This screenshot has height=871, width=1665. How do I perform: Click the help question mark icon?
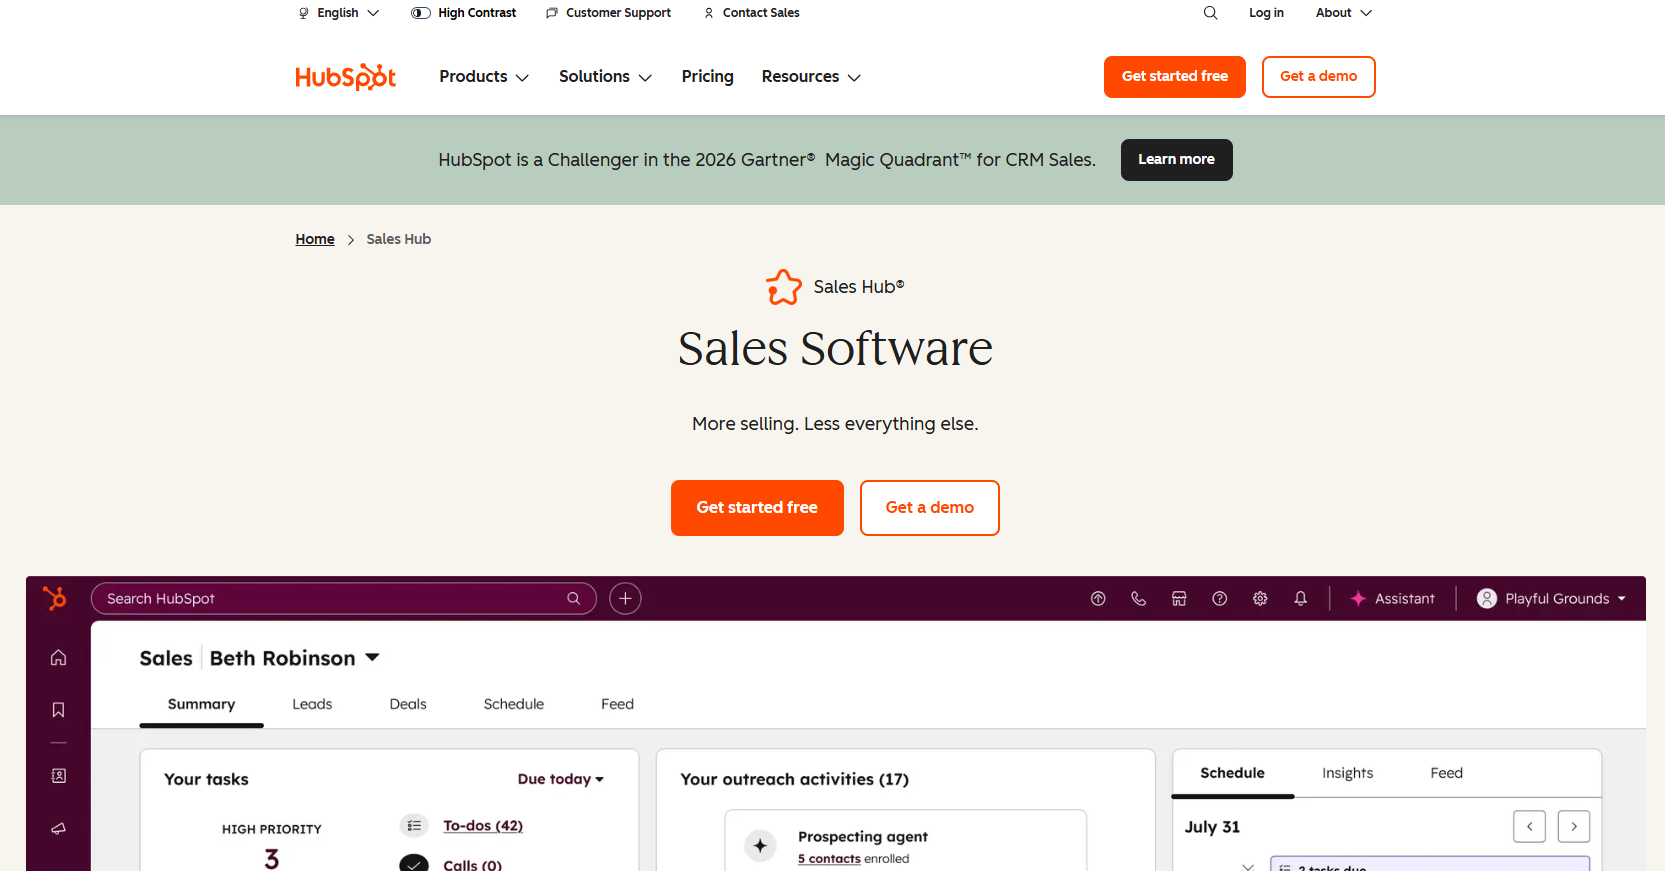click(1219, 598)
